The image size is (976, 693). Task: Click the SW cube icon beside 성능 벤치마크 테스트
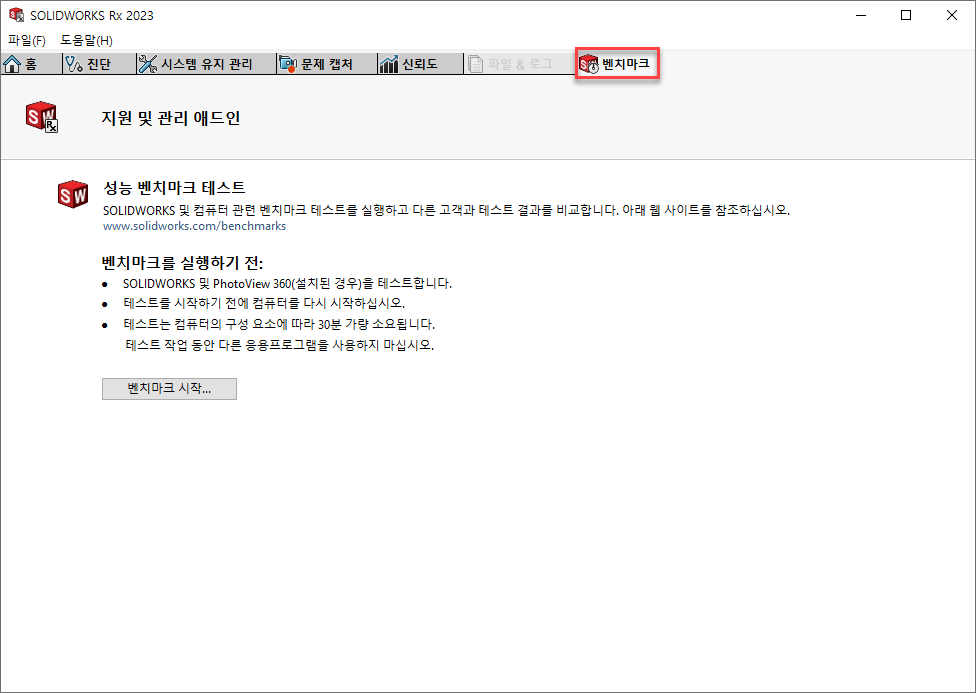point(73,194)
